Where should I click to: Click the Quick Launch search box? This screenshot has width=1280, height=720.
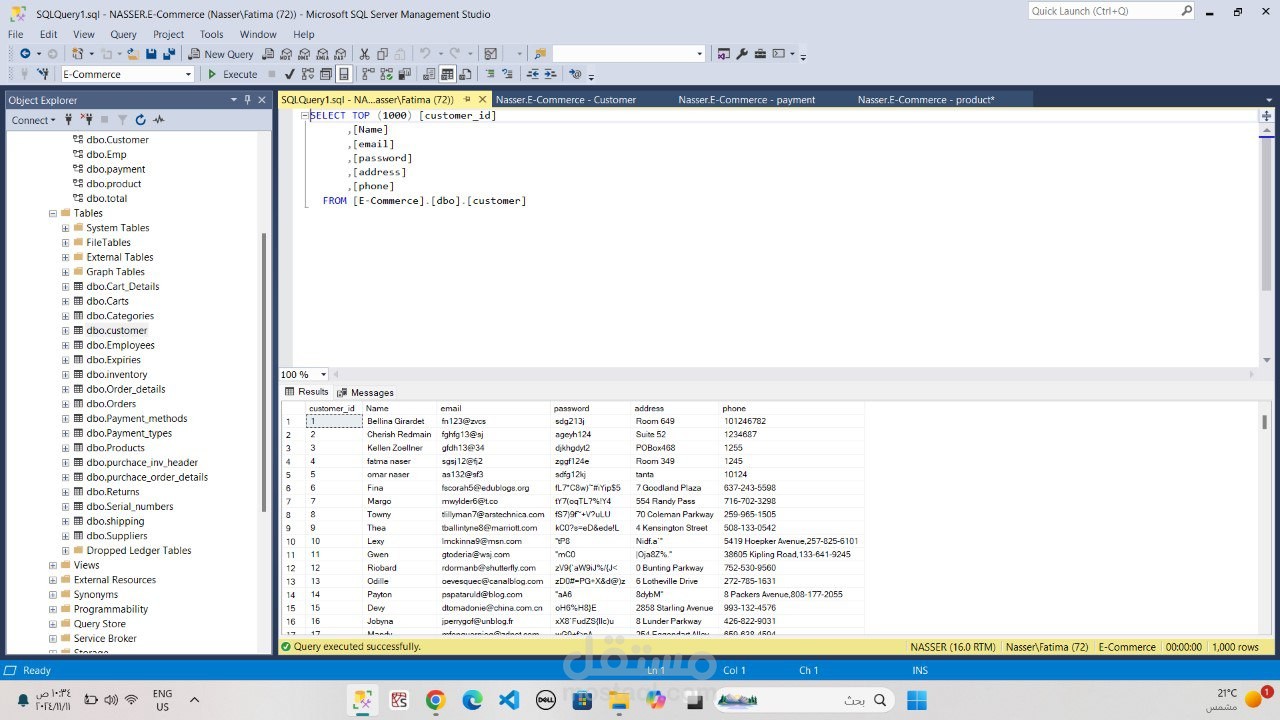click(1111, 11)
